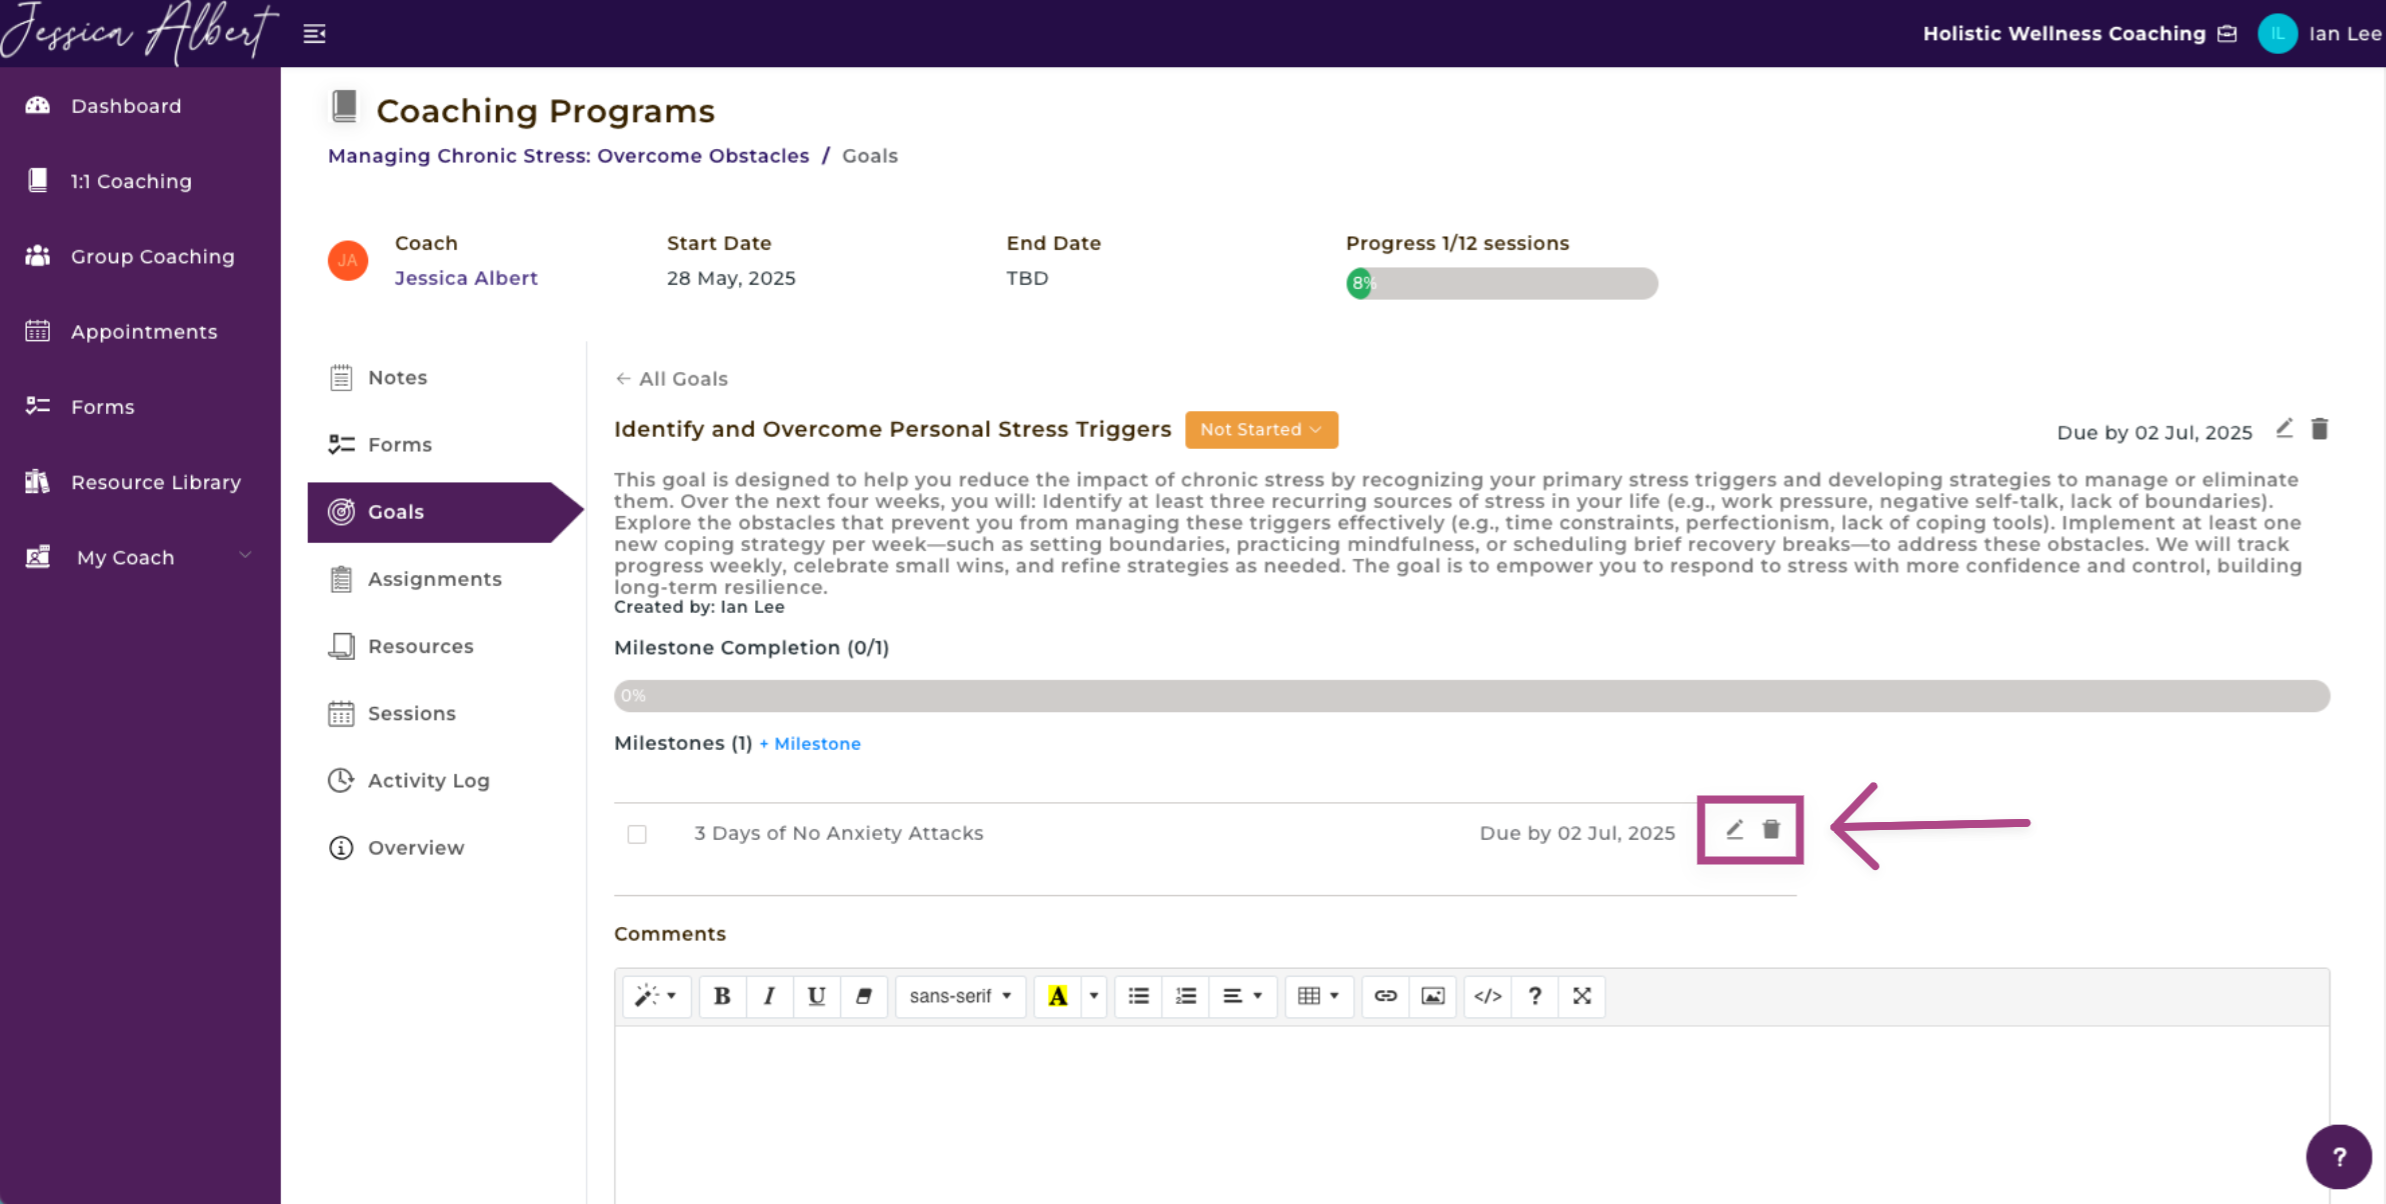Open the editor help question mark
2386x1204 pixels.
coord(1535,996)
